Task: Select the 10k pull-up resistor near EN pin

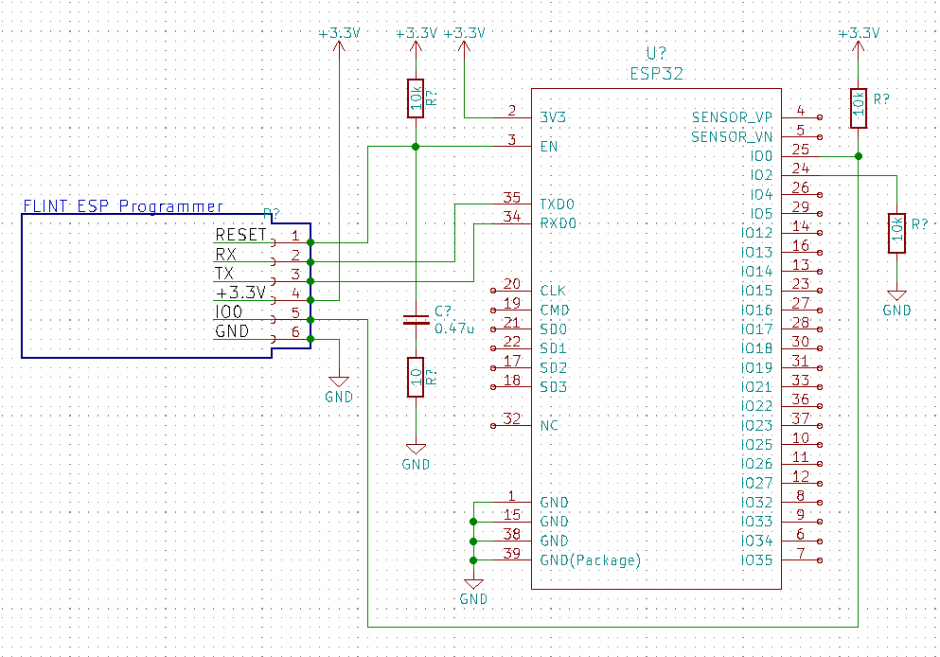Action: [x=414, y=100]
